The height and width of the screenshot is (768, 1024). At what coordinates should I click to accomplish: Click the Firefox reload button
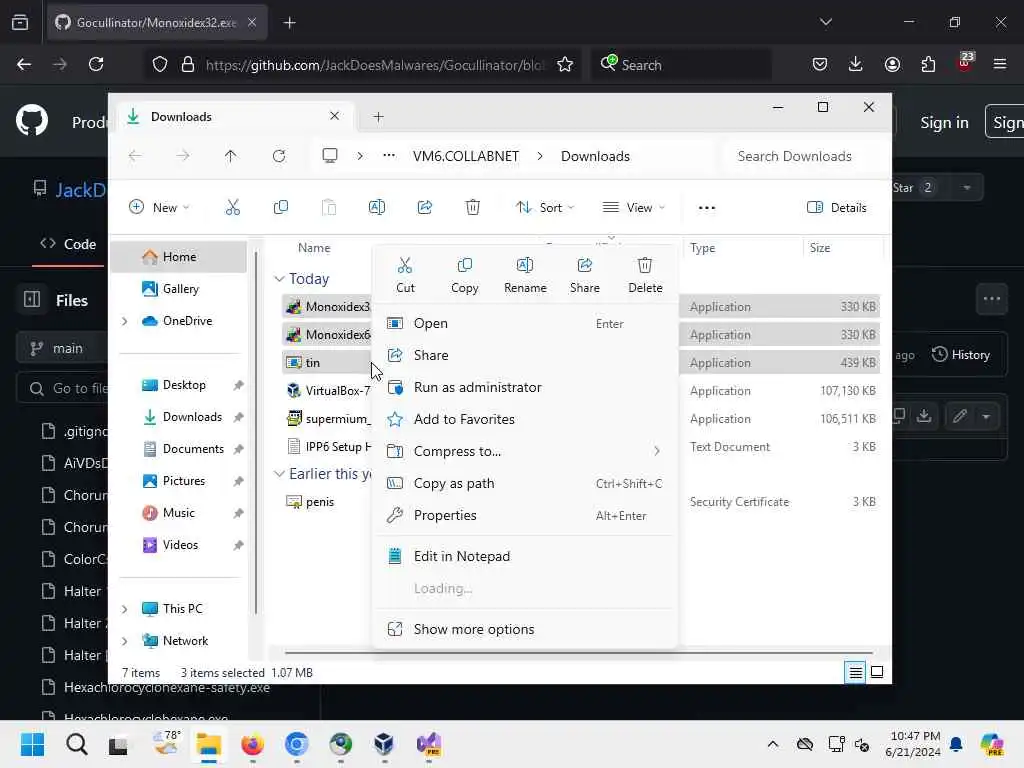[x=96, y=64]
